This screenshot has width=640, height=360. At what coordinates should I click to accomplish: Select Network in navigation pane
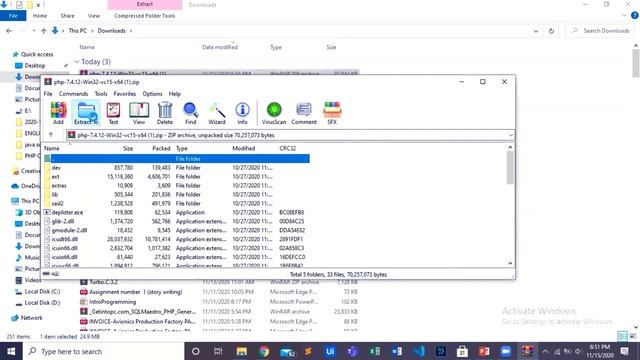[31, 318]
